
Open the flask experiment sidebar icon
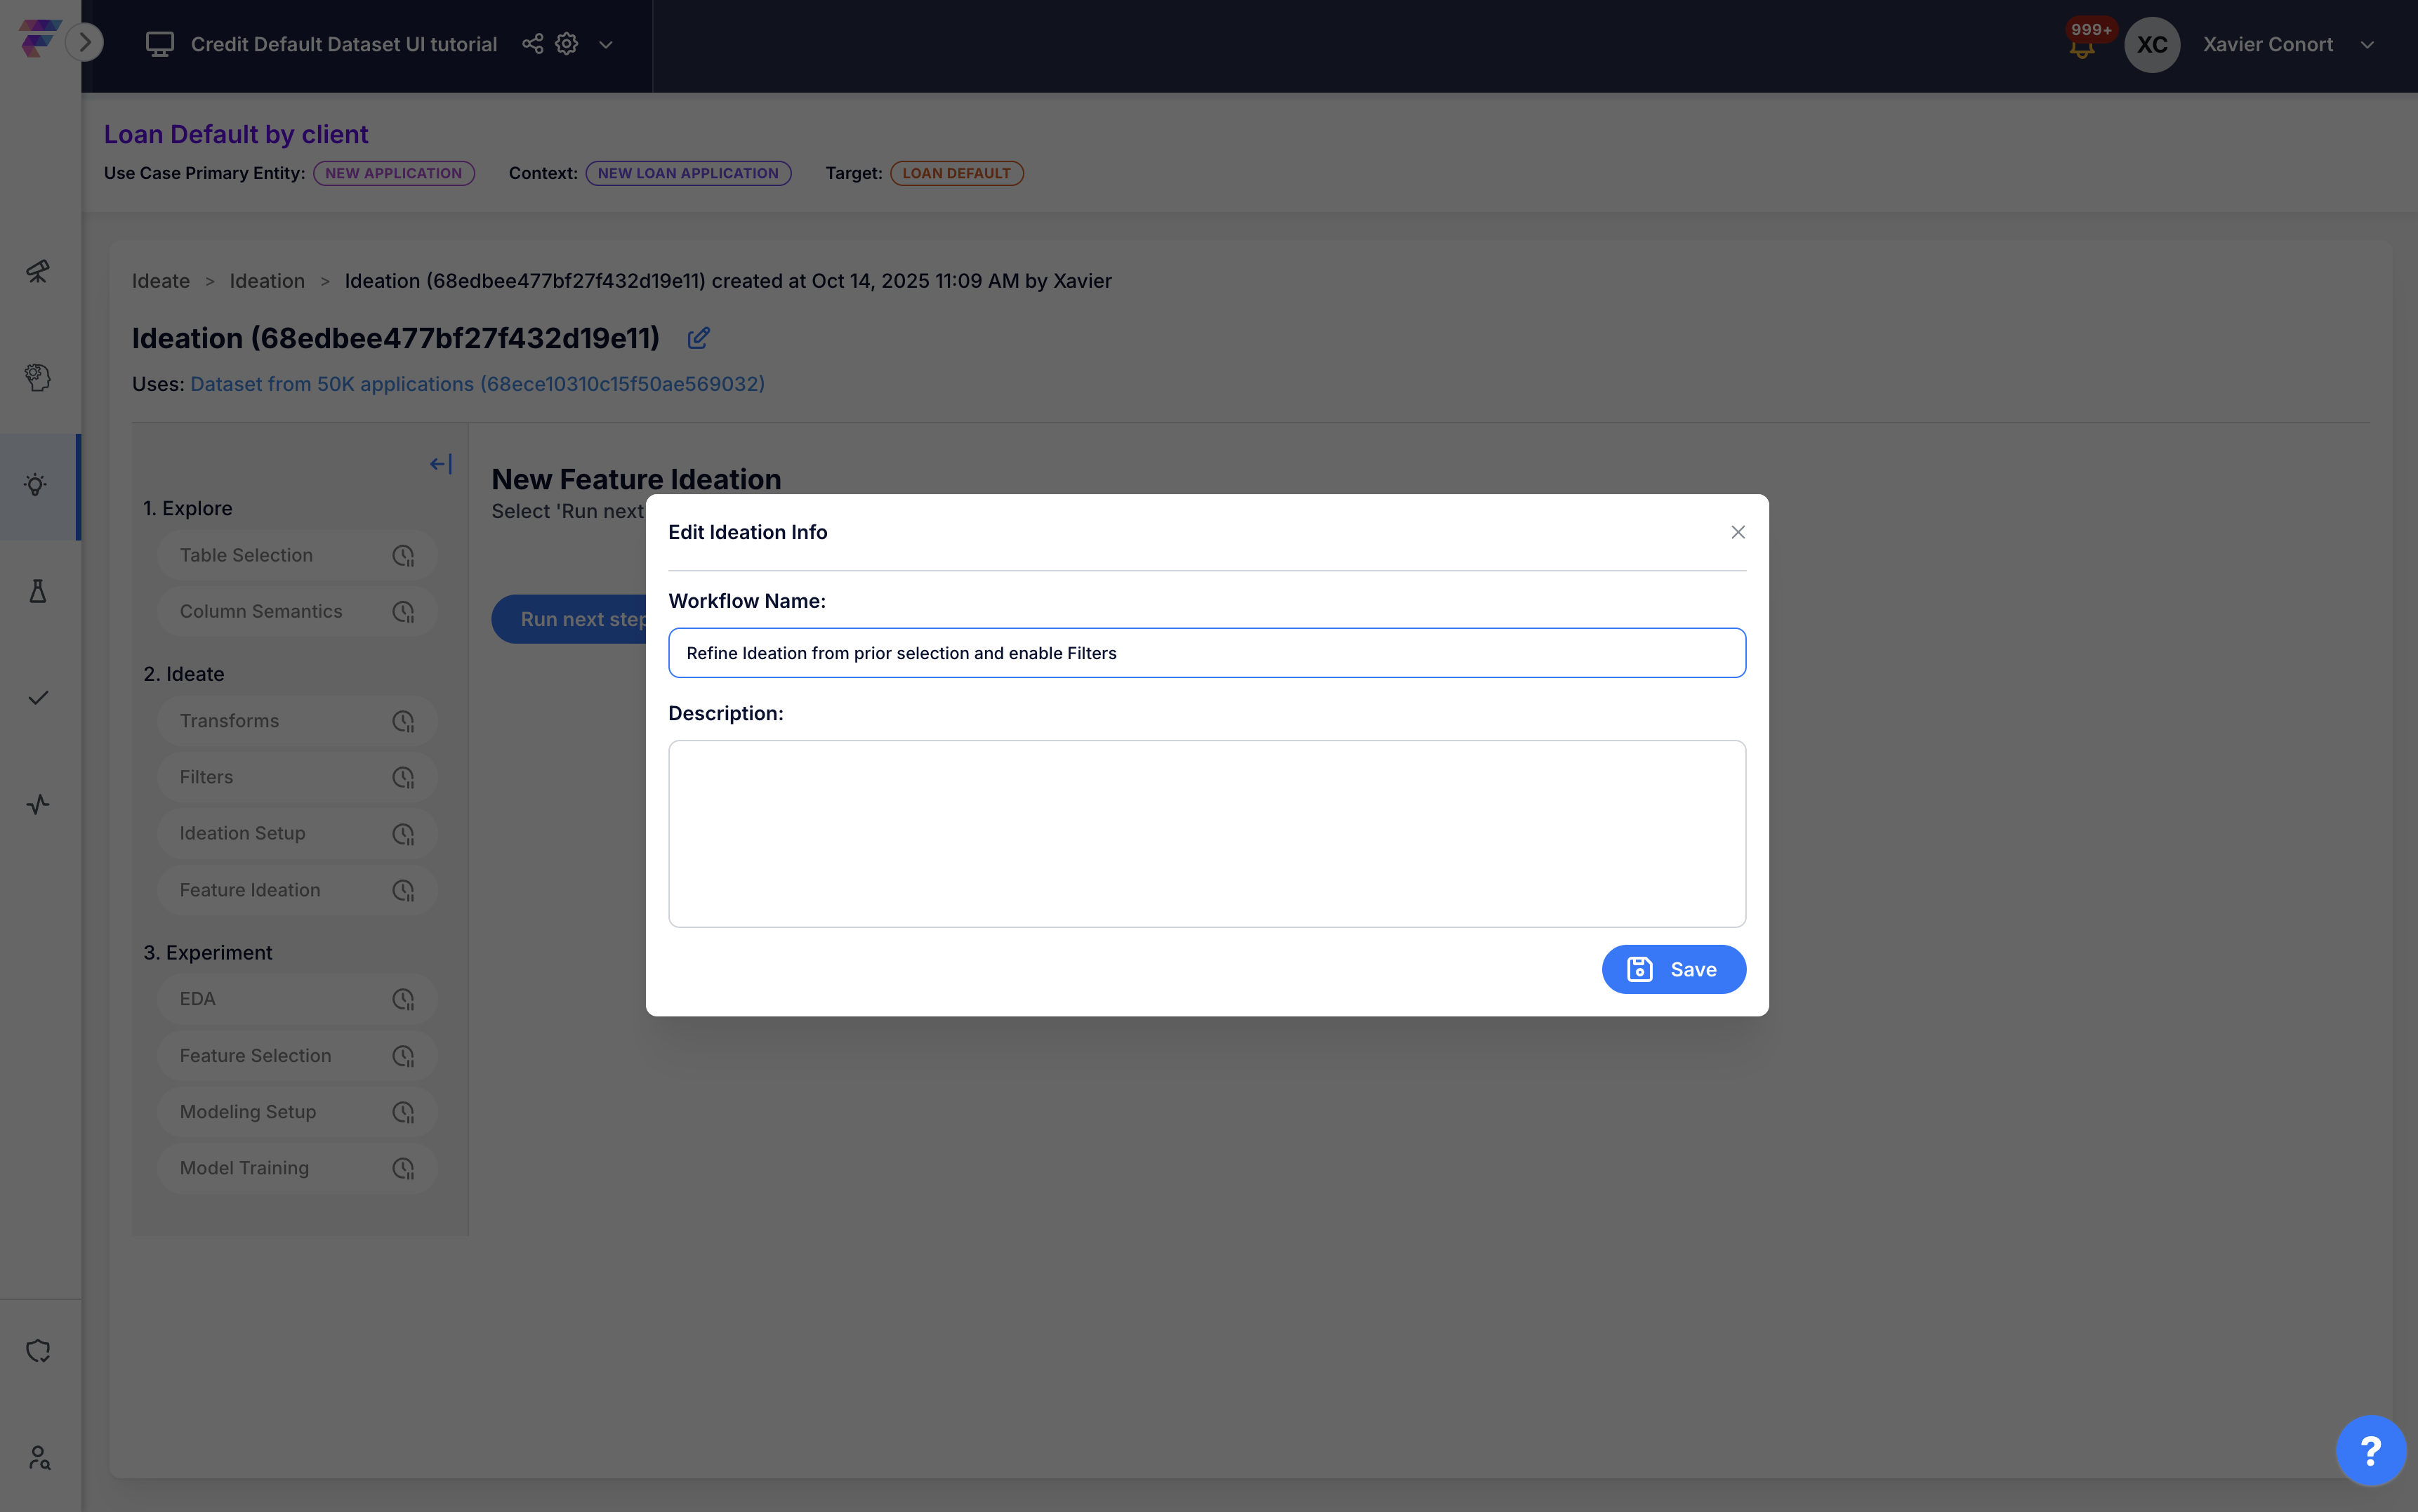click(x=38, y=591)
